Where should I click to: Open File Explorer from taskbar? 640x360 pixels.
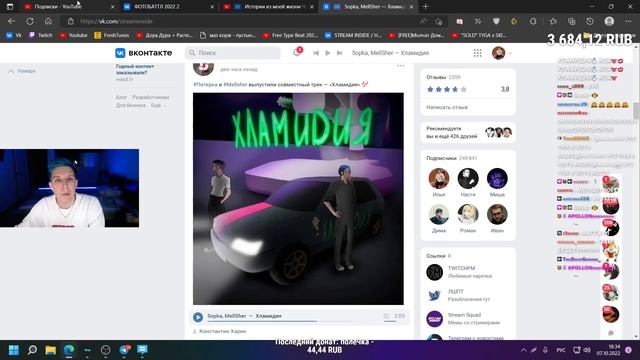coord(51,350)
